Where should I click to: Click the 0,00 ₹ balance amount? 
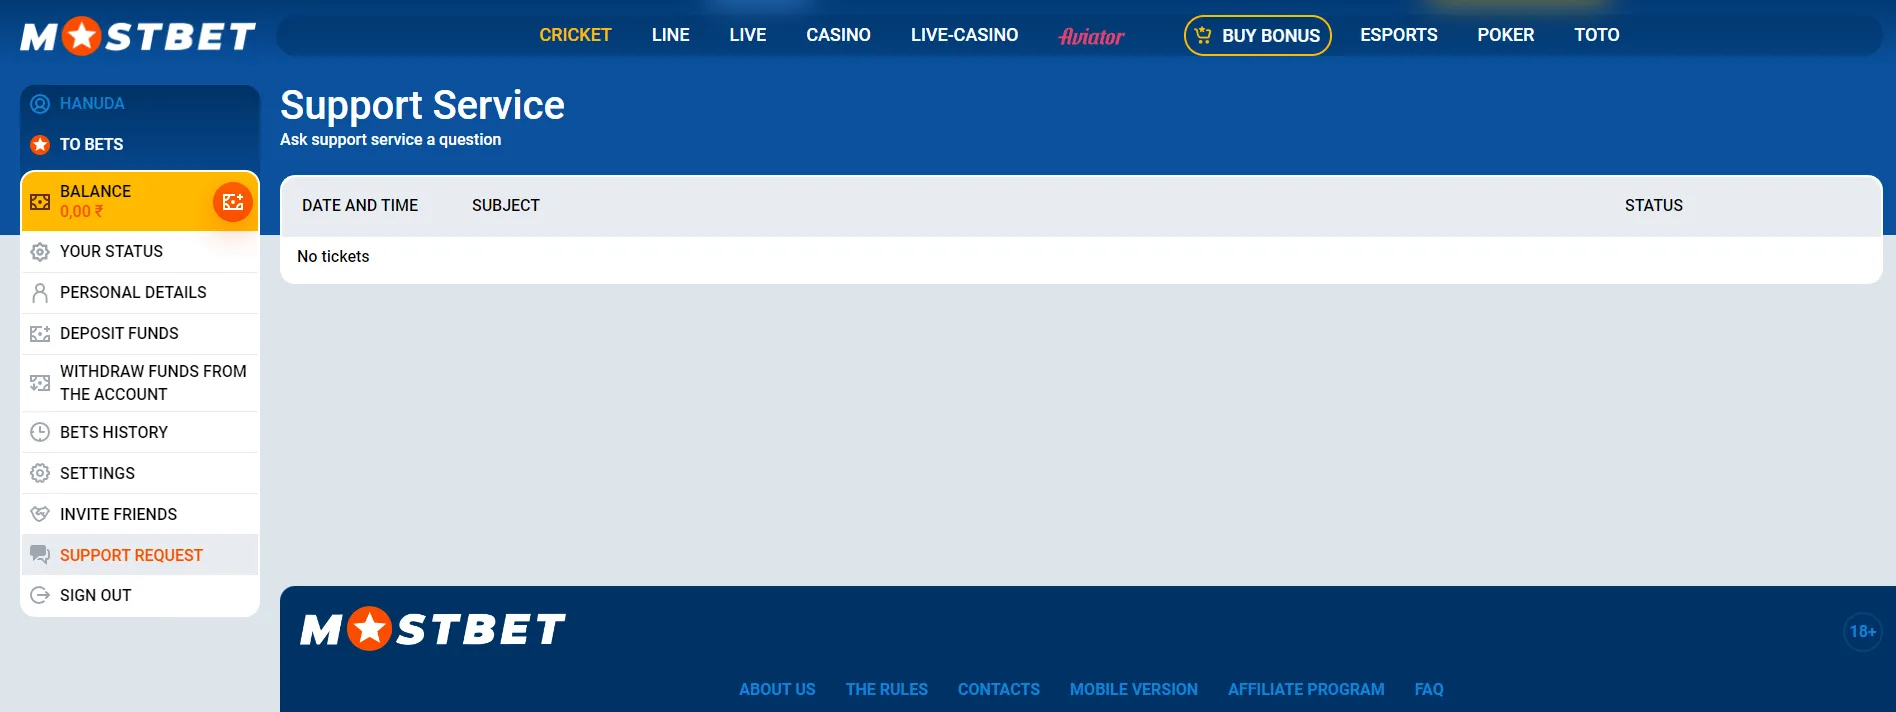coord(81,212)
